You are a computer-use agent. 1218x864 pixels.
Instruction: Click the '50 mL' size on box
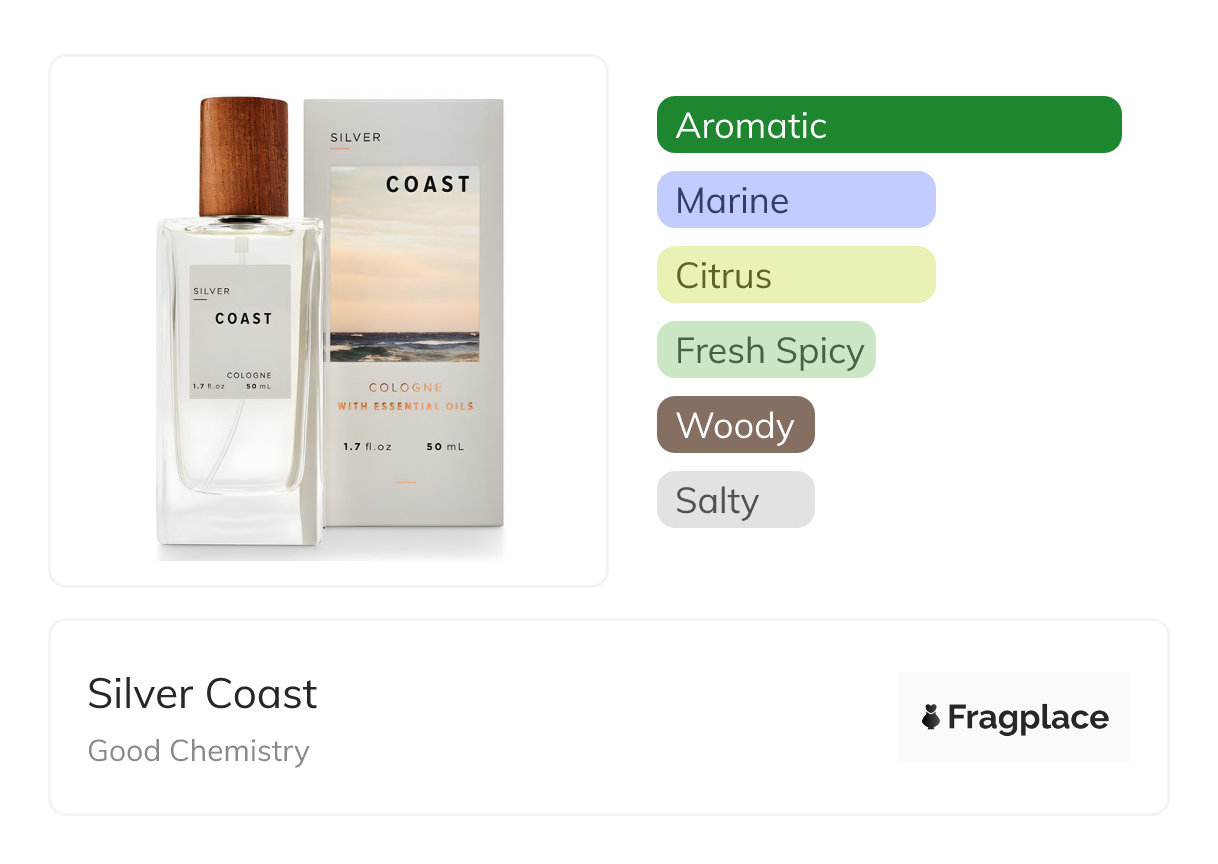(445, 447)
